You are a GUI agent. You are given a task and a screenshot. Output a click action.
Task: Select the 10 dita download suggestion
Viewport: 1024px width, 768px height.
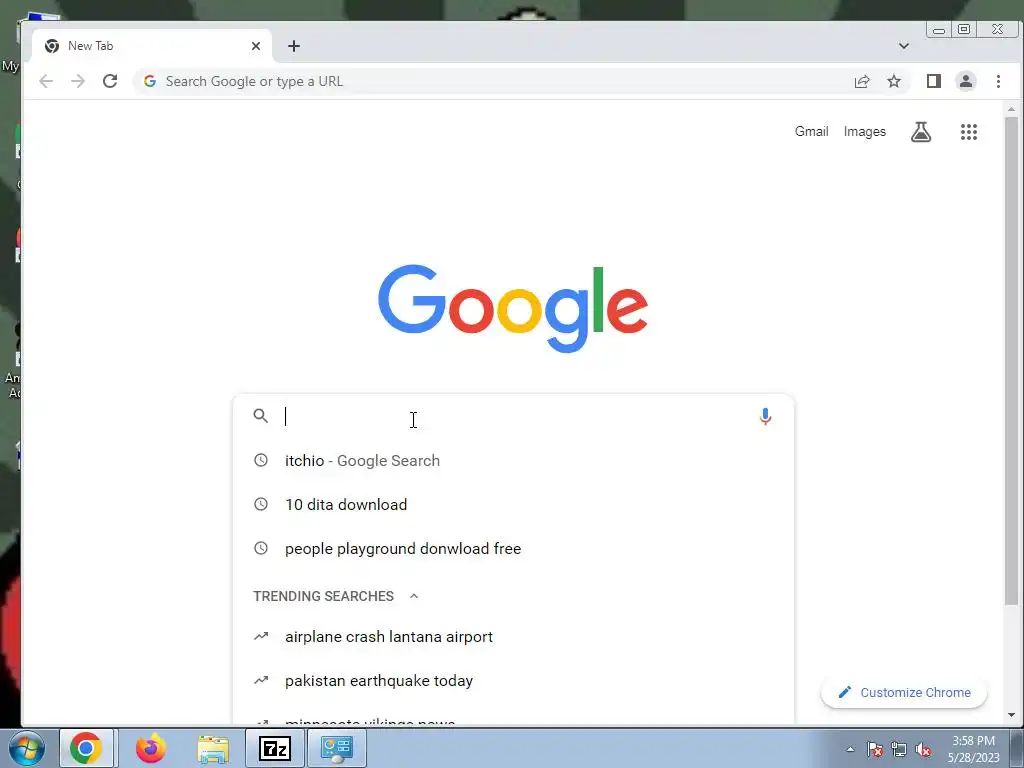tap(513, 504)
